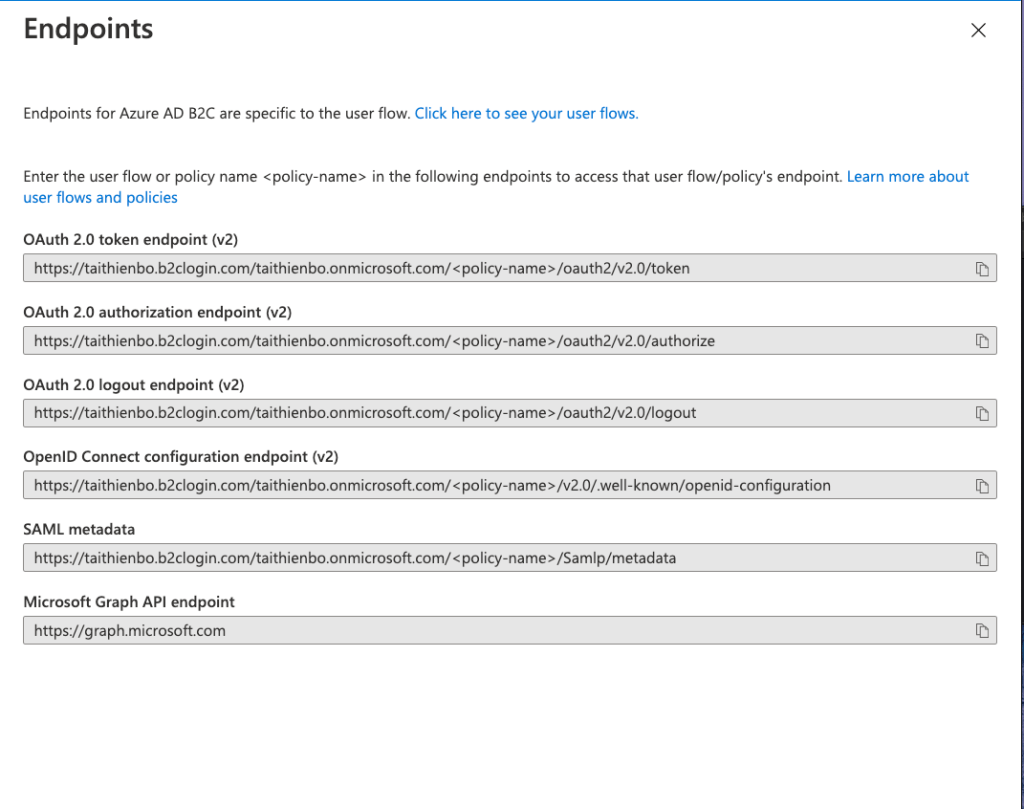Click the copy icon next to the Samlp/metadata field
1024x809 pixels.
[984, 558]
